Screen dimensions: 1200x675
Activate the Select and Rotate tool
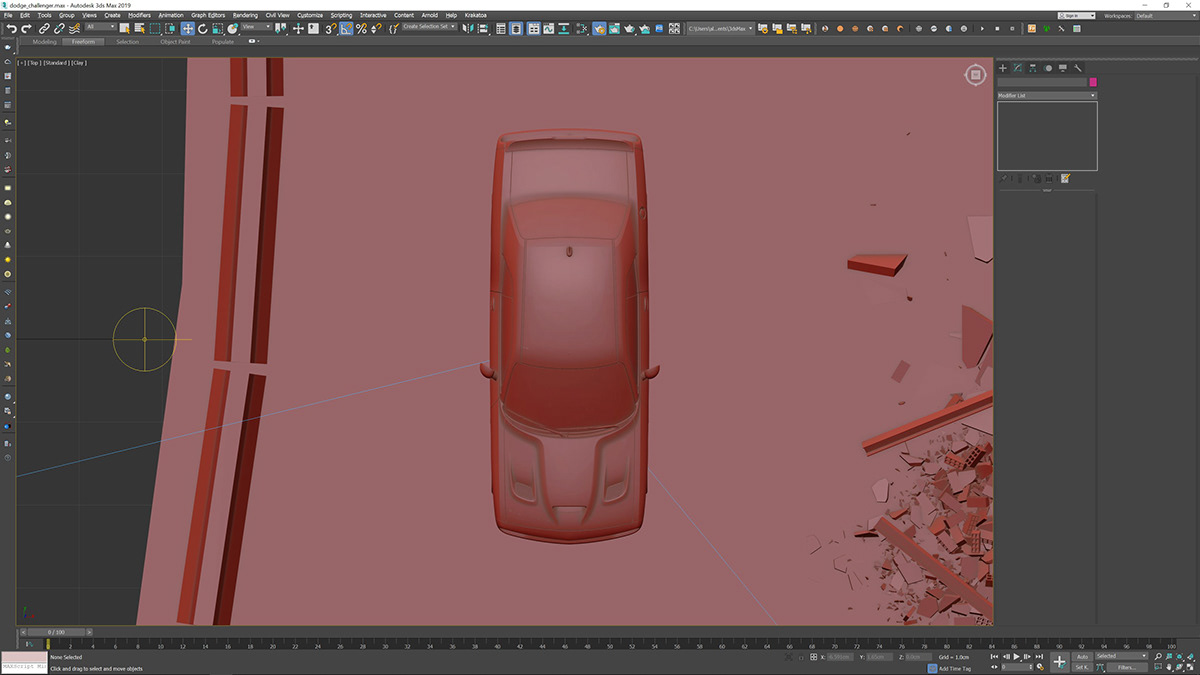click(x=202, y=29)
